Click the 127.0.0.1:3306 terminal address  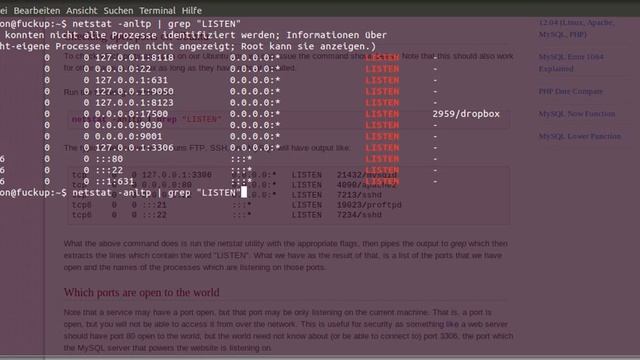(x=134, y=147)
